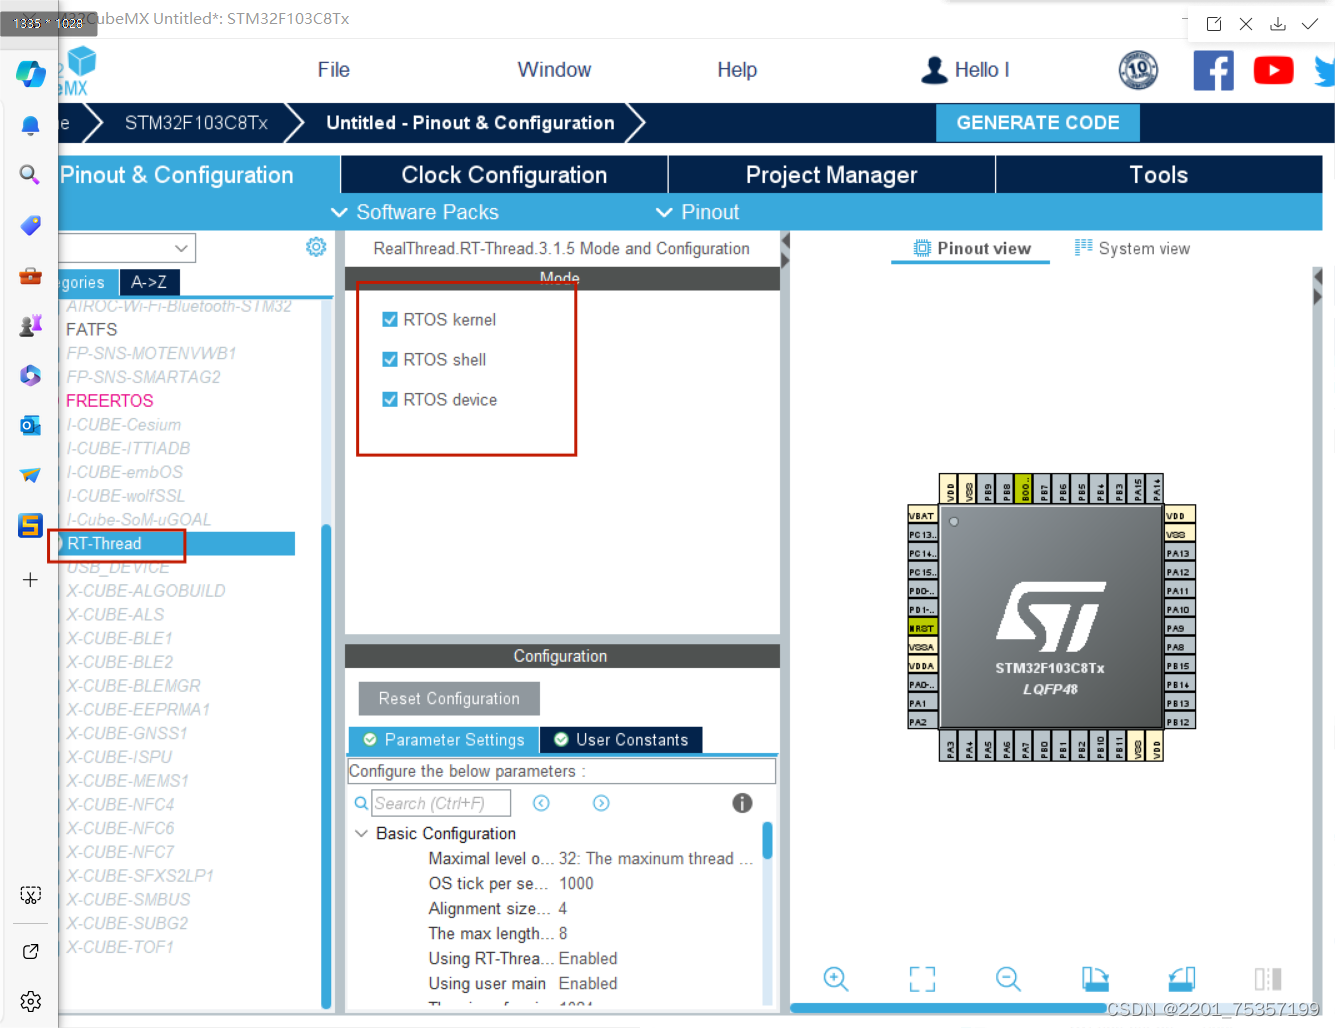Screen dimensions: 1335x1028
Task: Click the GENERATE CODE button
Action: 1038,123
